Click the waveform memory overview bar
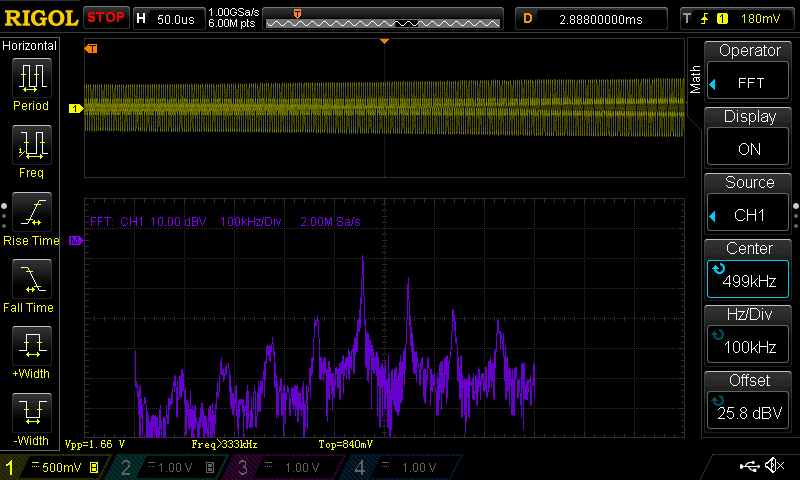The width and height of the screenshot is (800, 480). click(x=383, y=19)
